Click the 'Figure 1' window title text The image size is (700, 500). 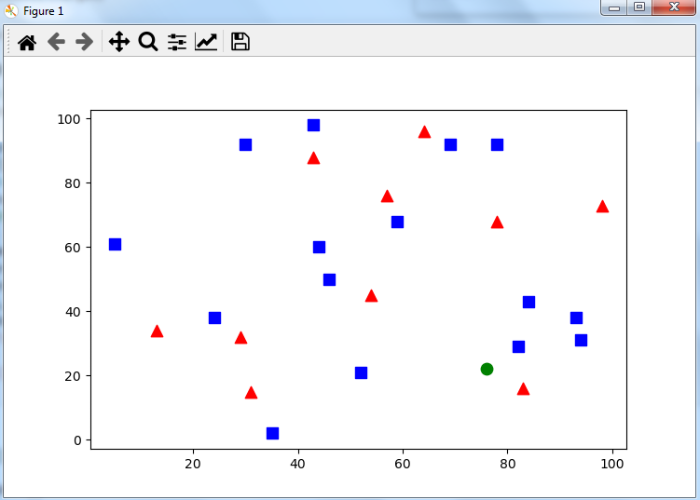point(43,11)
